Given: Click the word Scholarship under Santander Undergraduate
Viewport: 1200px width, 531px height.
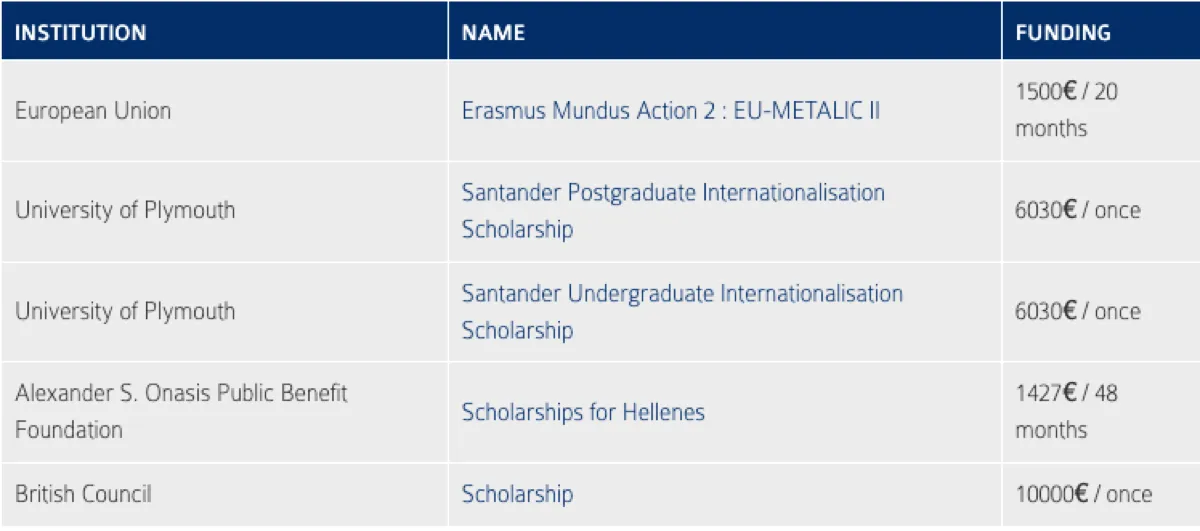Looking at the screenshot, I should point(517,330).
